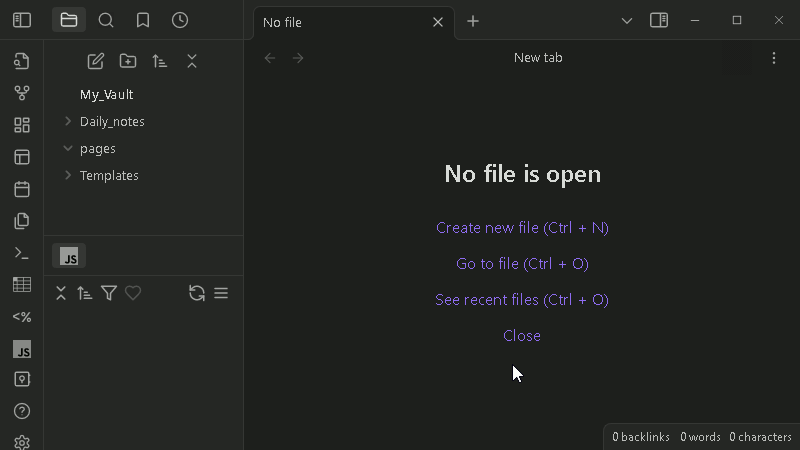
Task: Open a new tab with plus icon
Action: click(x=473, y=21)
